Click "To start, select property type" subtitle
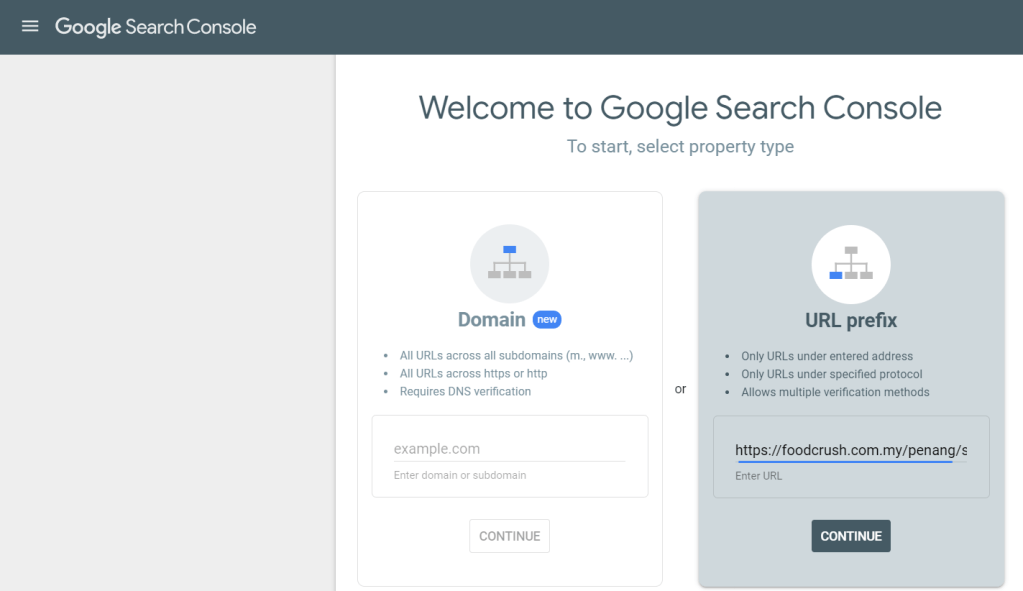Image resolution: width=1023 pixels, height=591 pixels. point(680,147)
